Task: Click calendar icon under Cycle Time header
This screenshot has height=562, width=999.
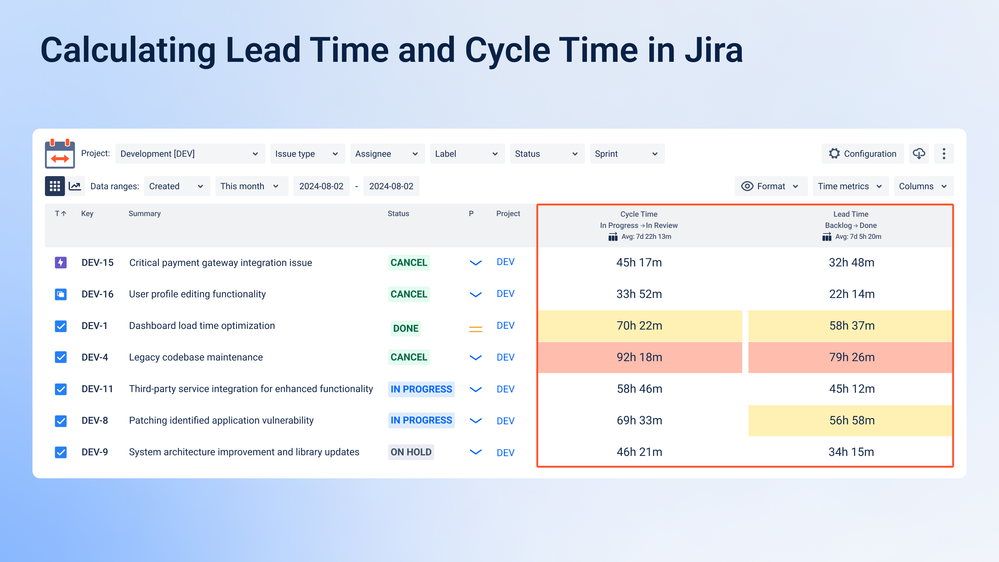Action: click(x=612, y=236)
